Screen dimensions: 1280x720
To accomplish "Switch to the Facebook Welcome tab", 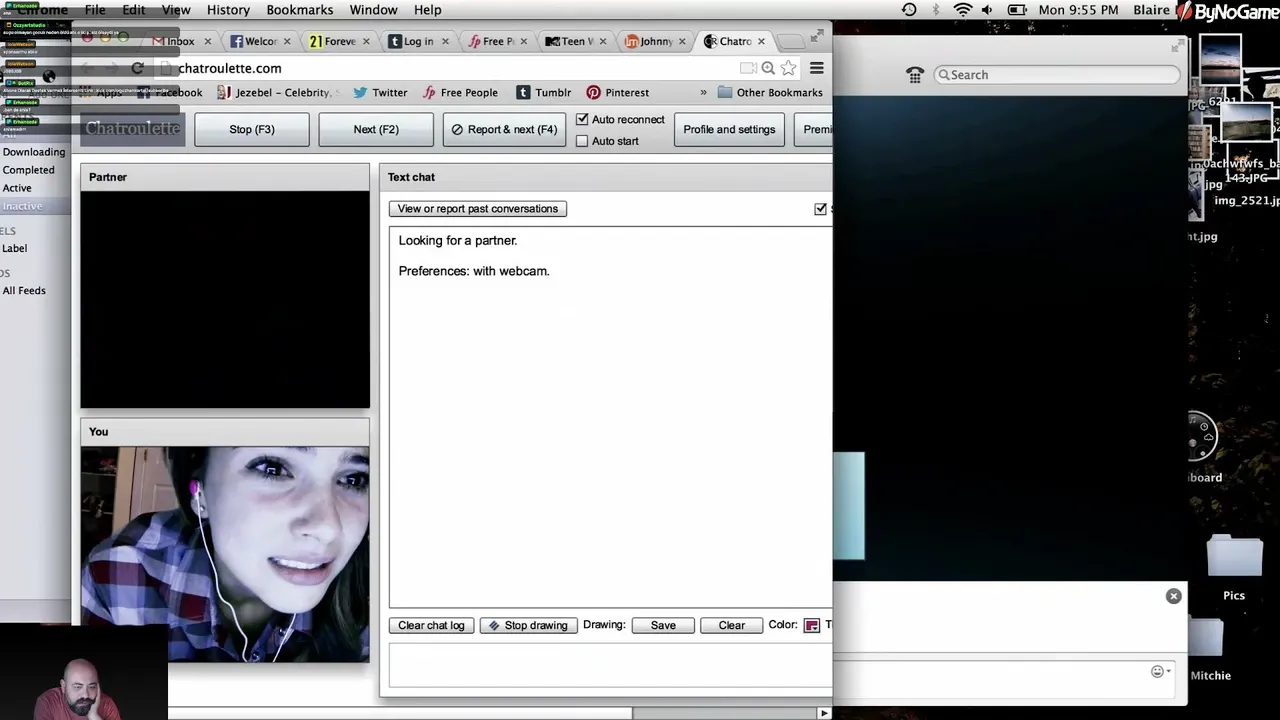I will click(x=258, y=41).
